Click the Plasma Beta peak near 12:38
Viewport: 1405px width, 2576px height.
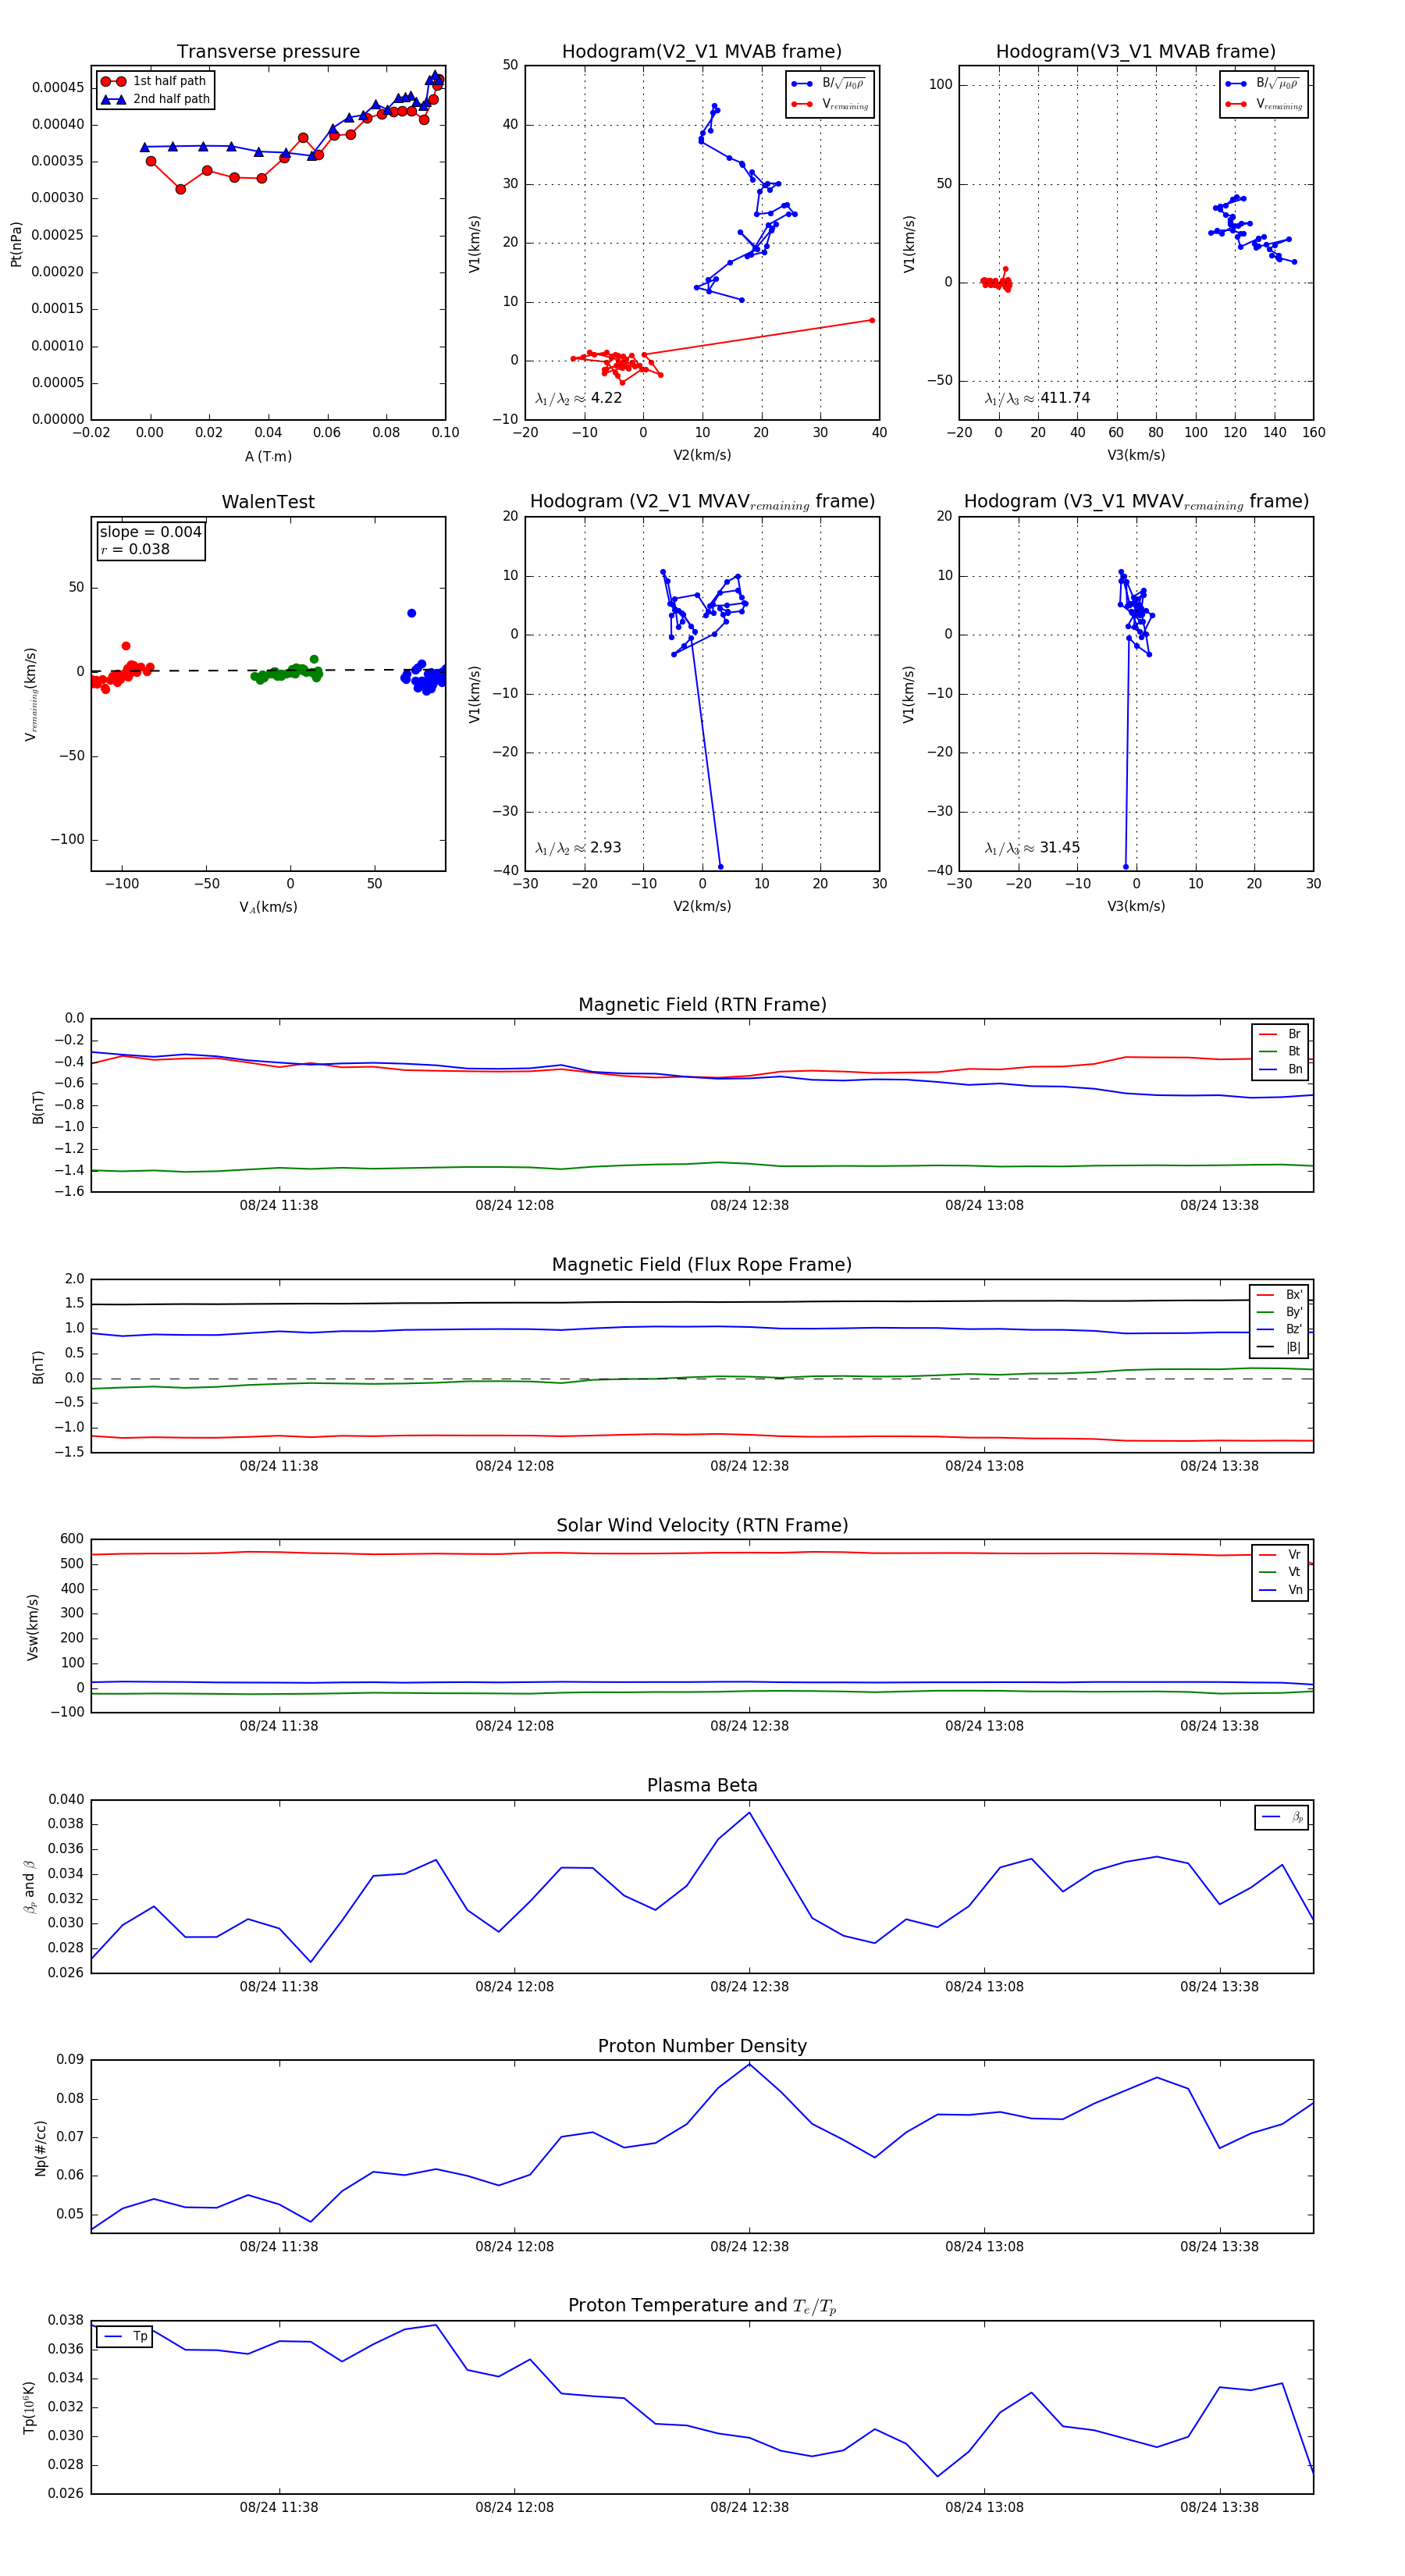749,1813
